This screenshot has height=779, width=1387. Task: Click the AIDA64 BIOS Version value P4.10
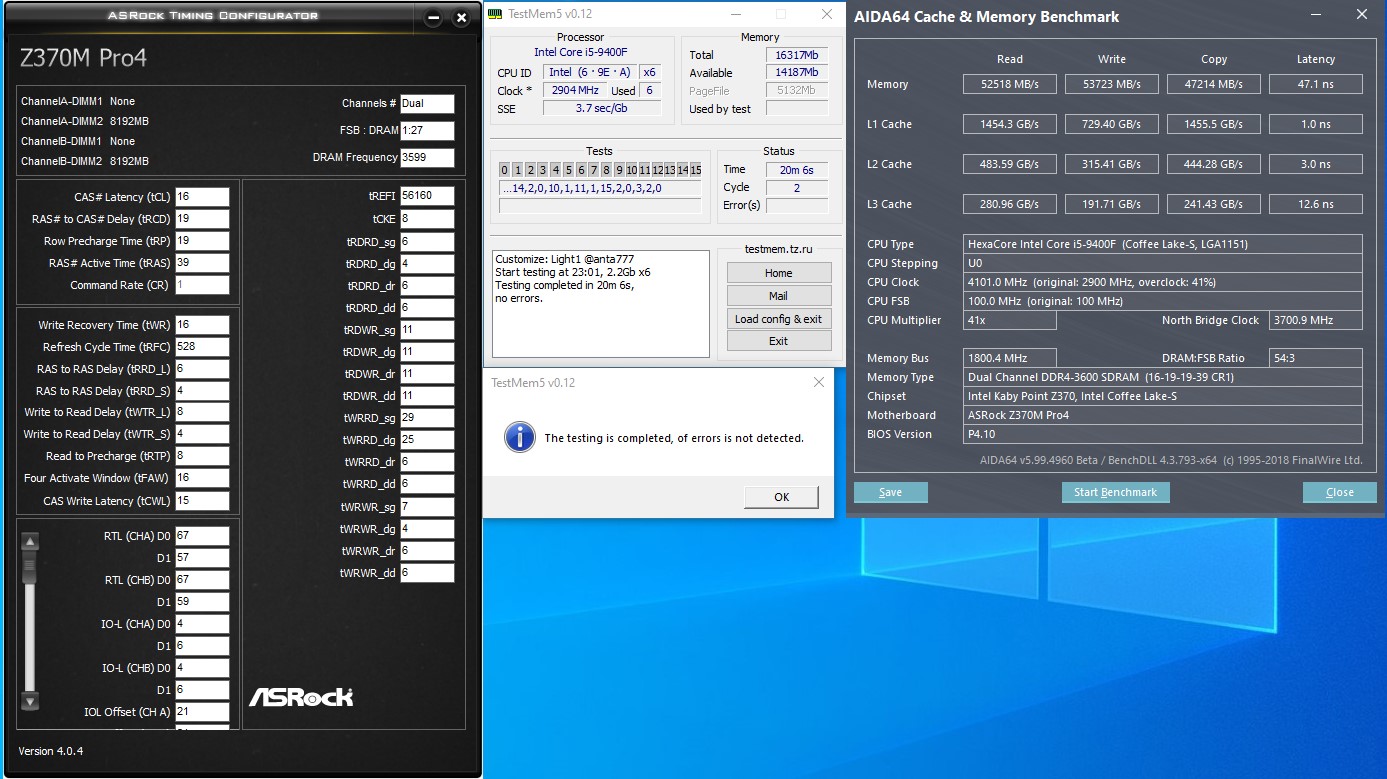pos(1163,435)
